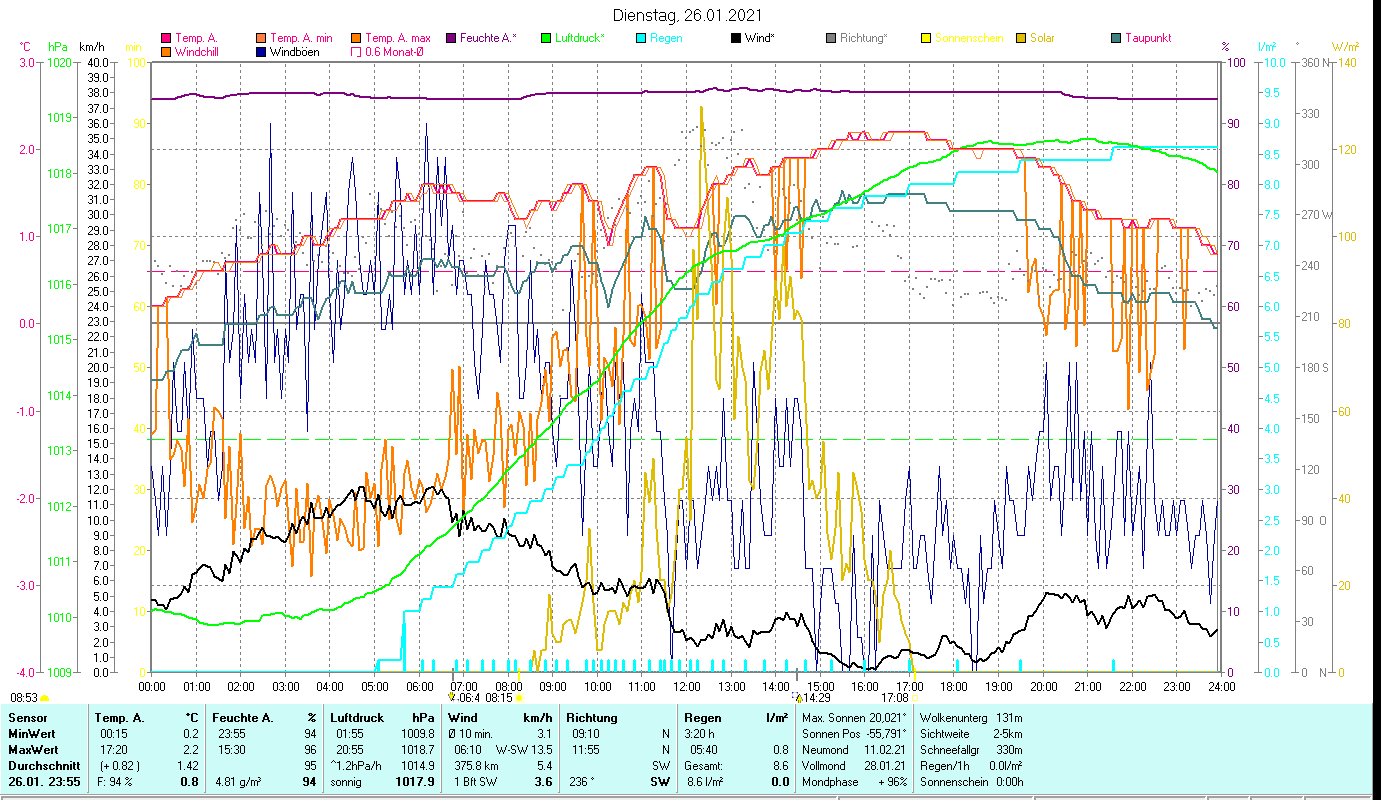Click the purple Feuchte A.* legend square
This screenshot has height=800, width=1381.
pyautogui.click(x=451, y=38)
